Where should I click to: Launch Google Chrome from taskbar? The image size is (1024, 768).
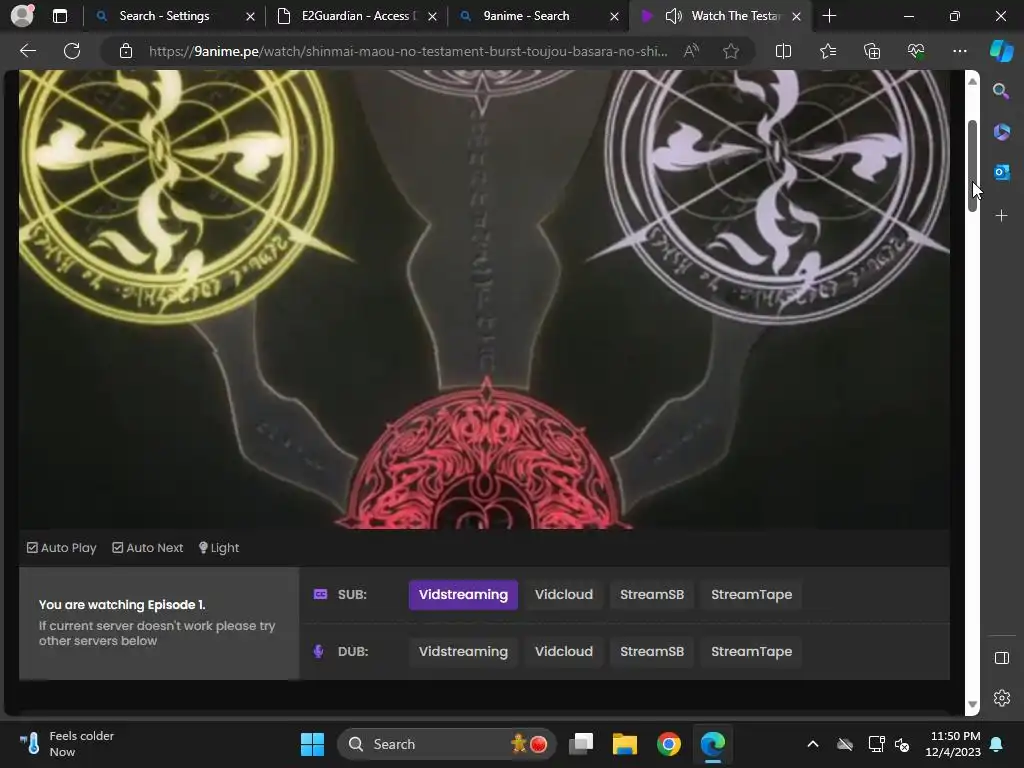click(x=669, y=744)
